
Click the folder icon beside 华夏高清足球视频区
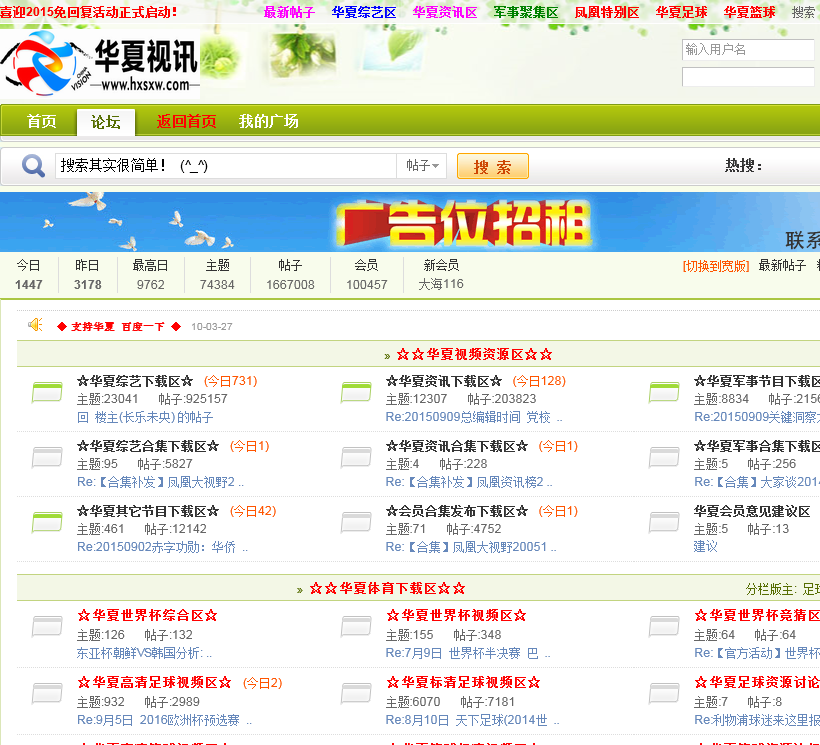click(47, 694)
